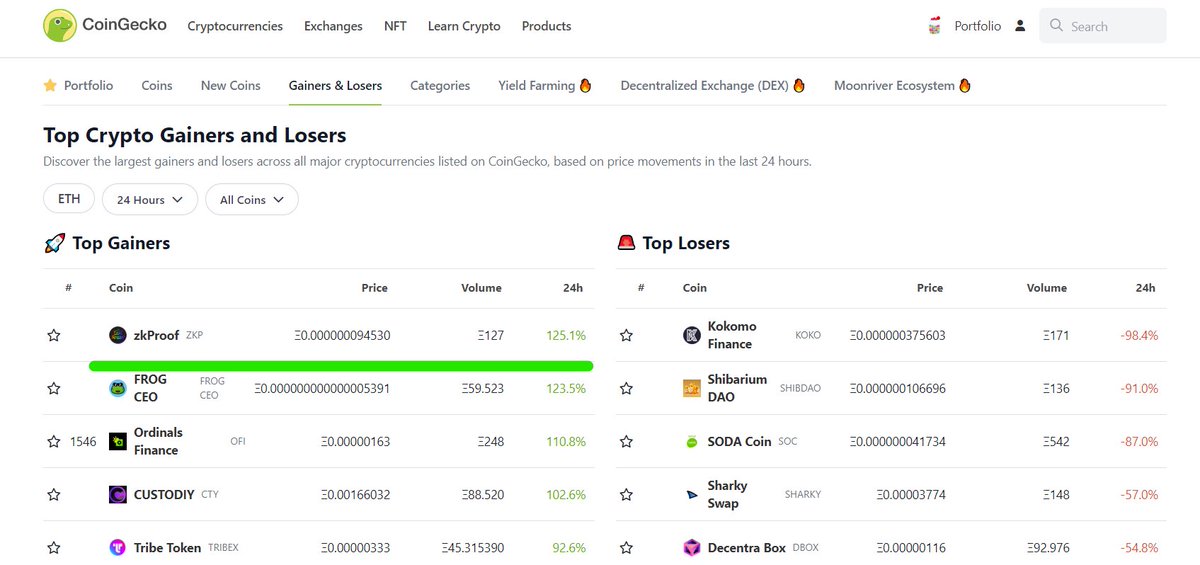The image size is (1200, 565).
Task: Sort Top Losers by Coin column
Action: 695,287
